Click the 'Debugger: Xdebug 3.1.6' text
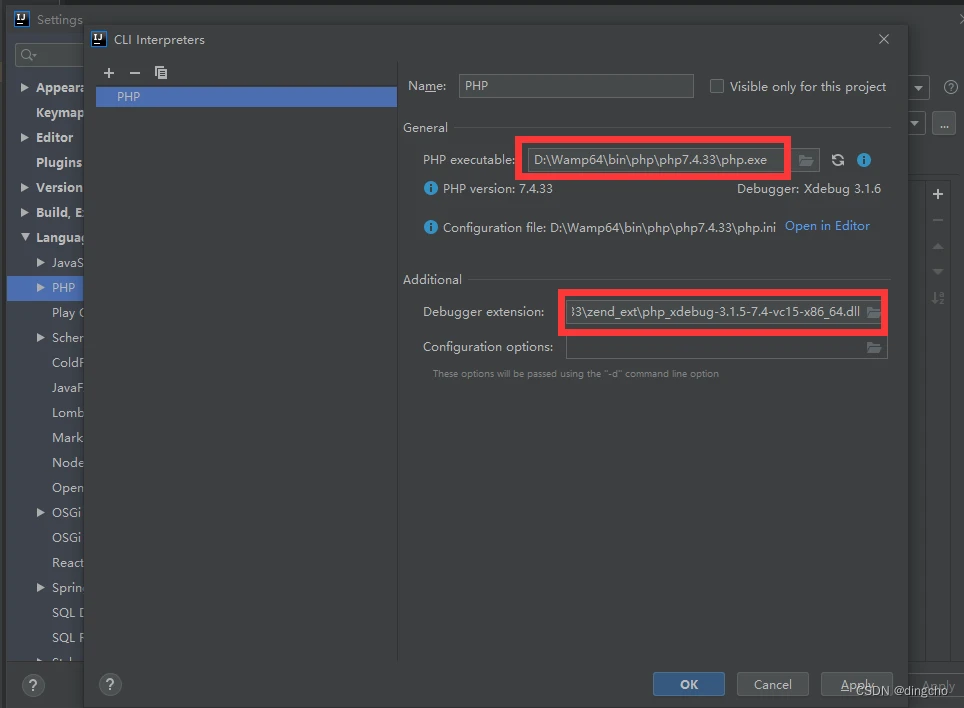The height and width of the screenshot is (708, 964). pos(808,189)
